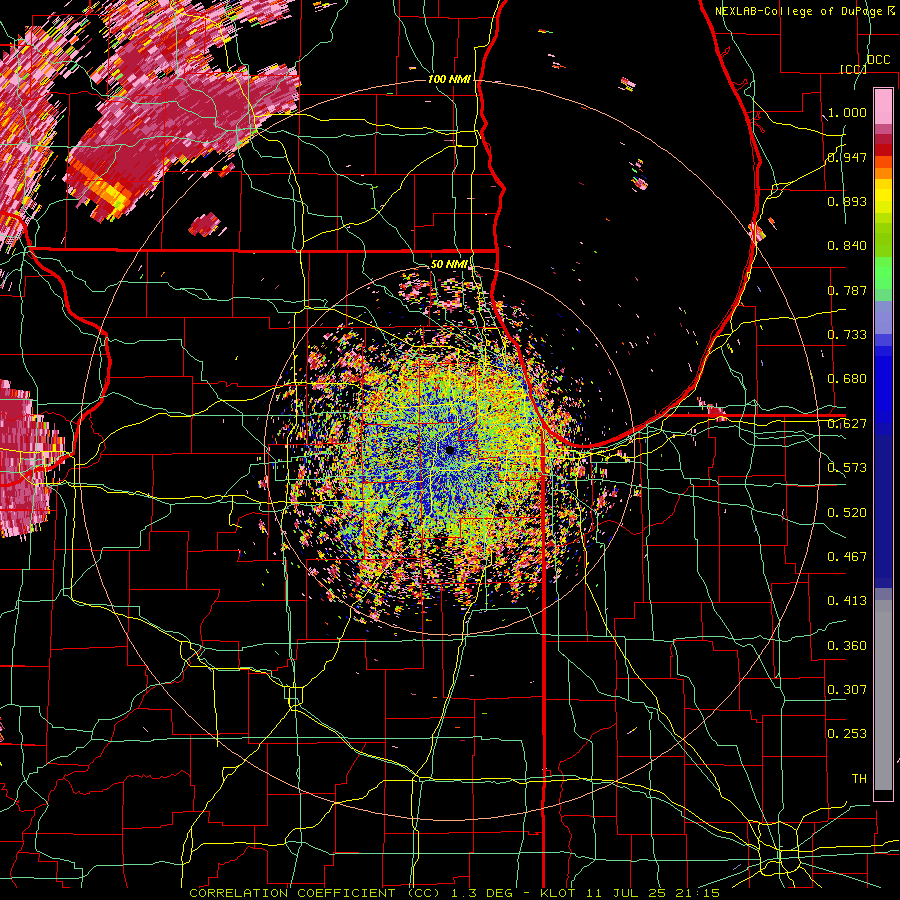Click the TH threshold label

point(859,779)
